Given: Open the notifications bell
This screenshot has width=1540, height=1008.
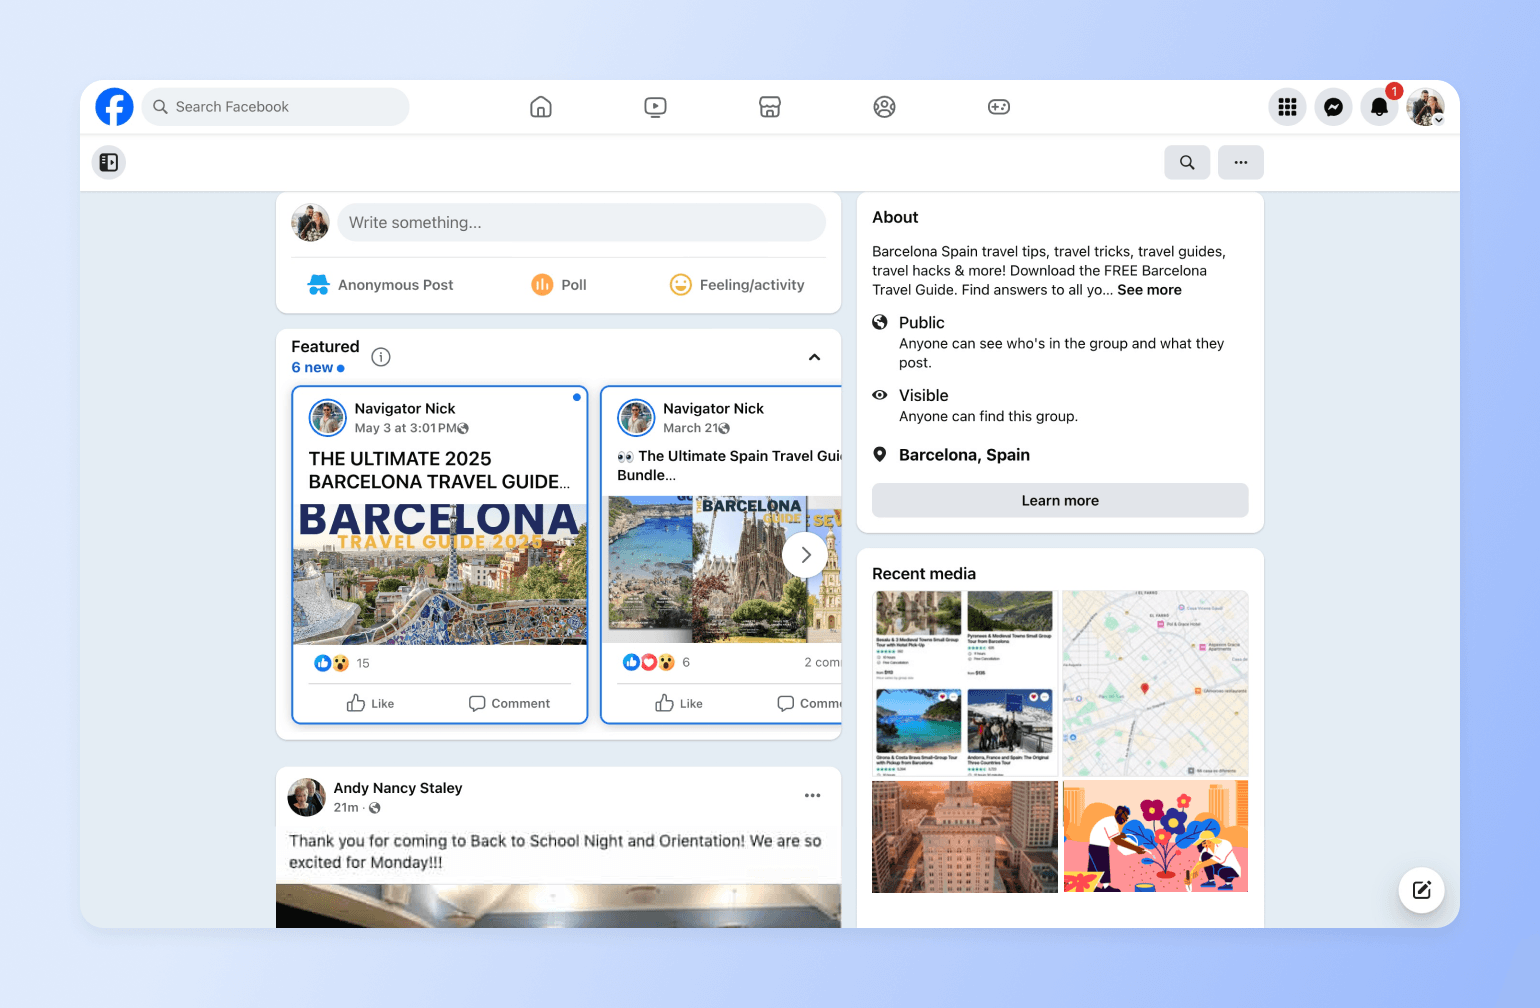Looking at the screenshot, I should (x=1379, y=106).
